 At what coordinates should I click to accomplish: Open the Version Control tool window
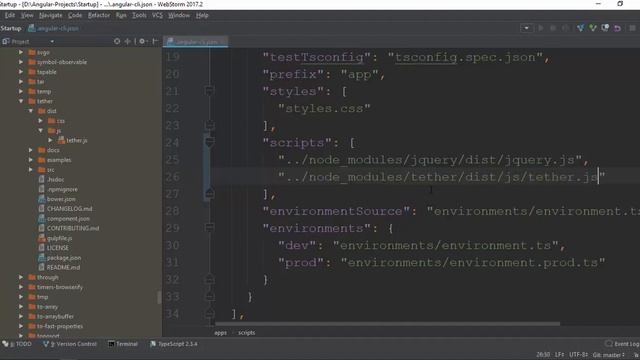(x=70, y=344)
